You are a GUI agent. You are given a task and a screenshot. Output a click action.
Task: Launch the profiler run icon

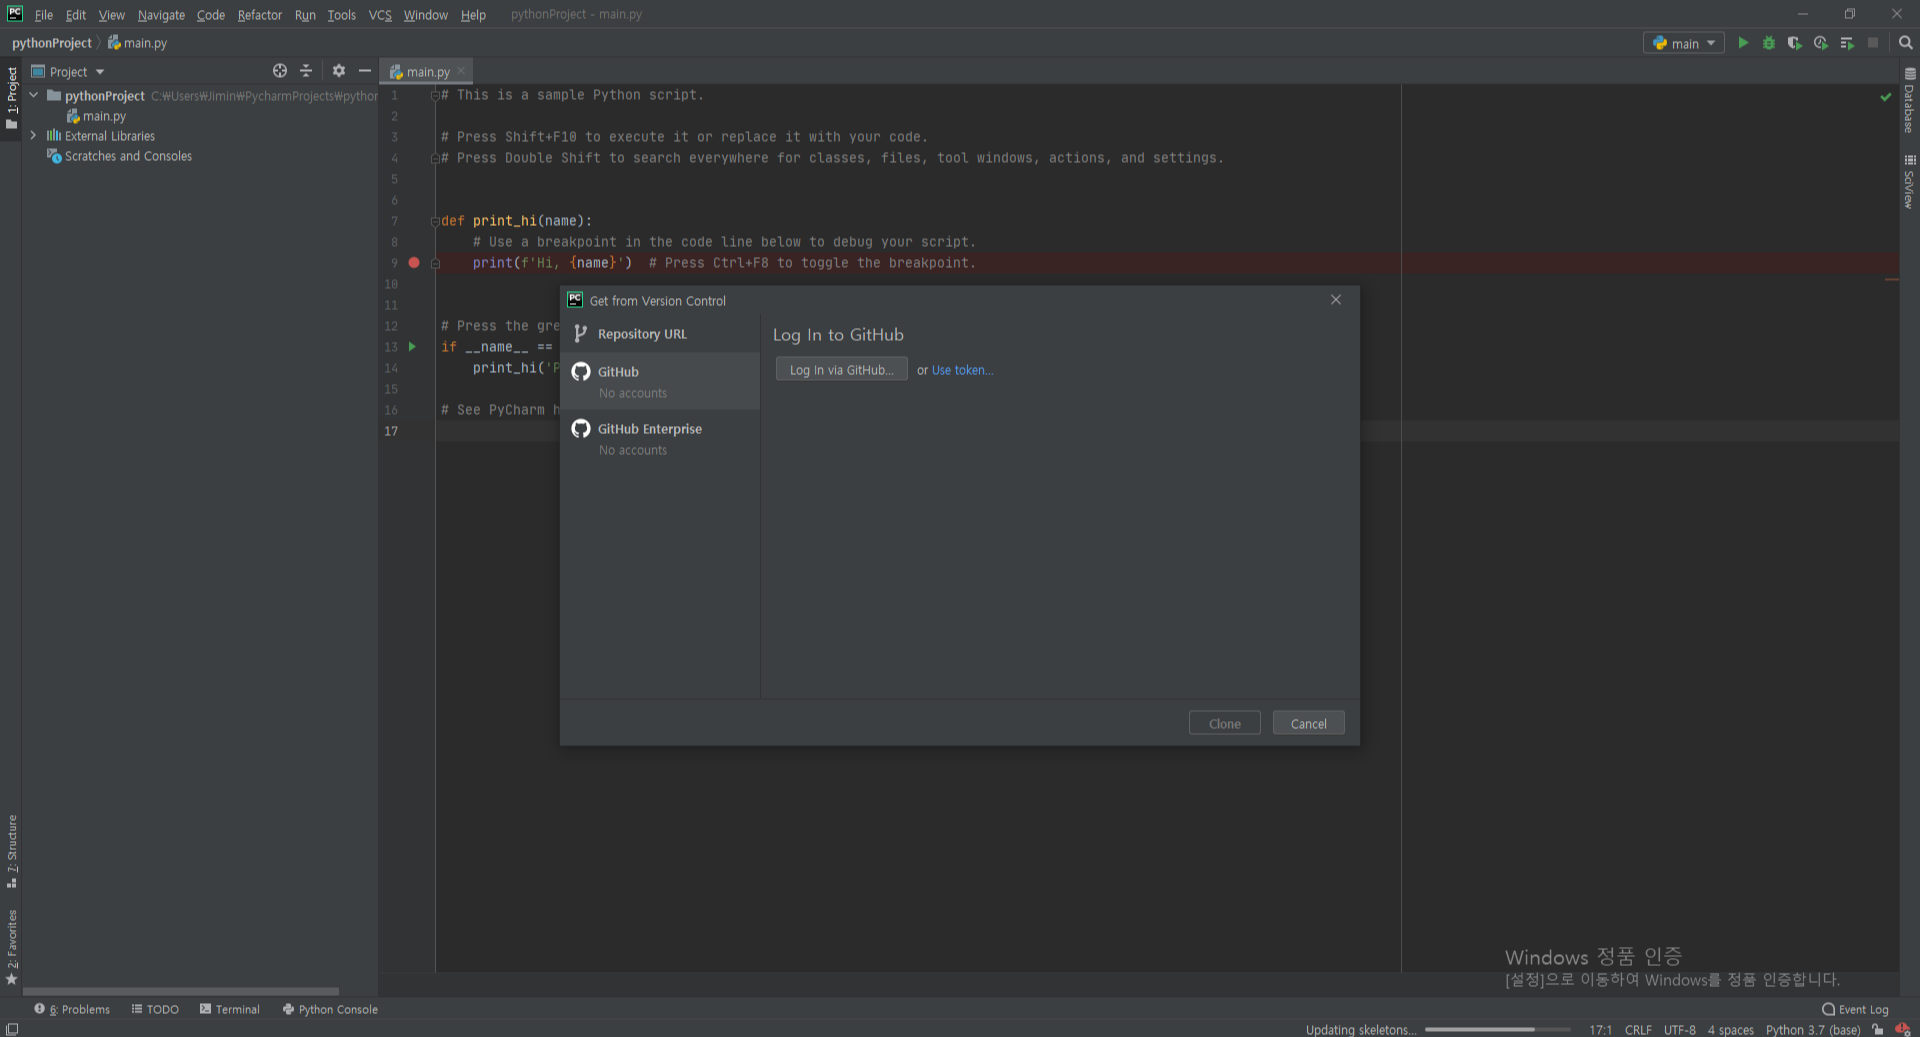tap(1821, 43)
